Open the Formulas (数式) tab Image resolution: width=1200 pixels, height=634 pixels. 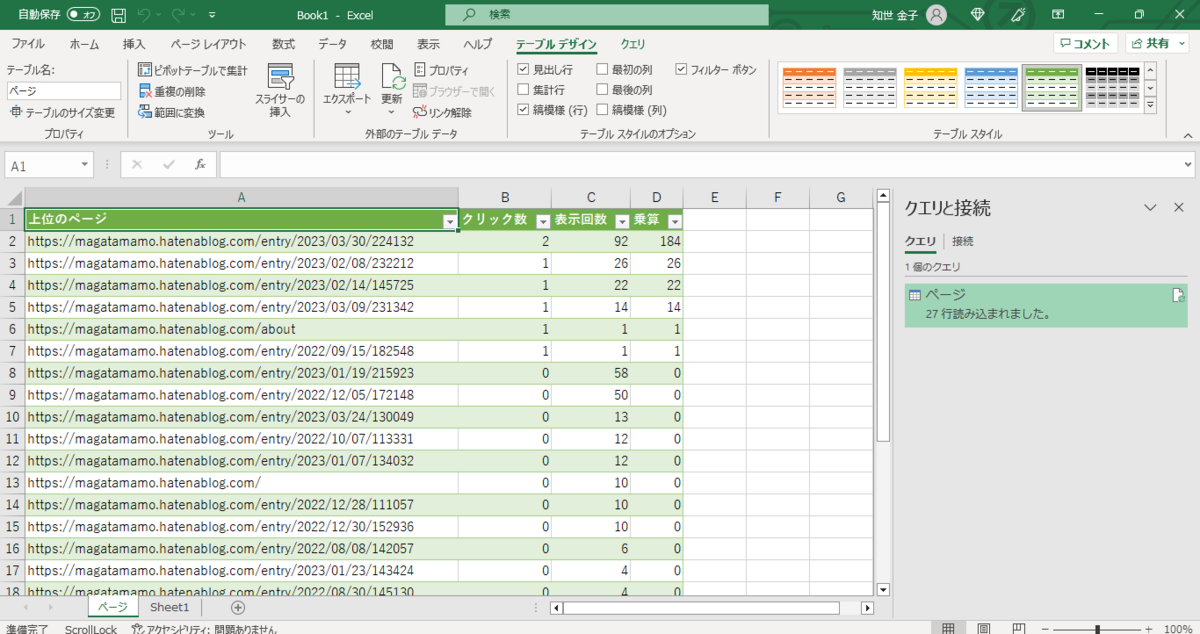pos(283,44)
